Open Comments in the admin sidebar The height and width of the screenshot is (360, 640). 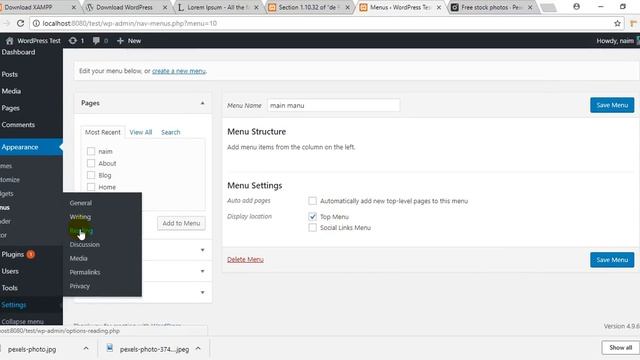coord(18,124)
